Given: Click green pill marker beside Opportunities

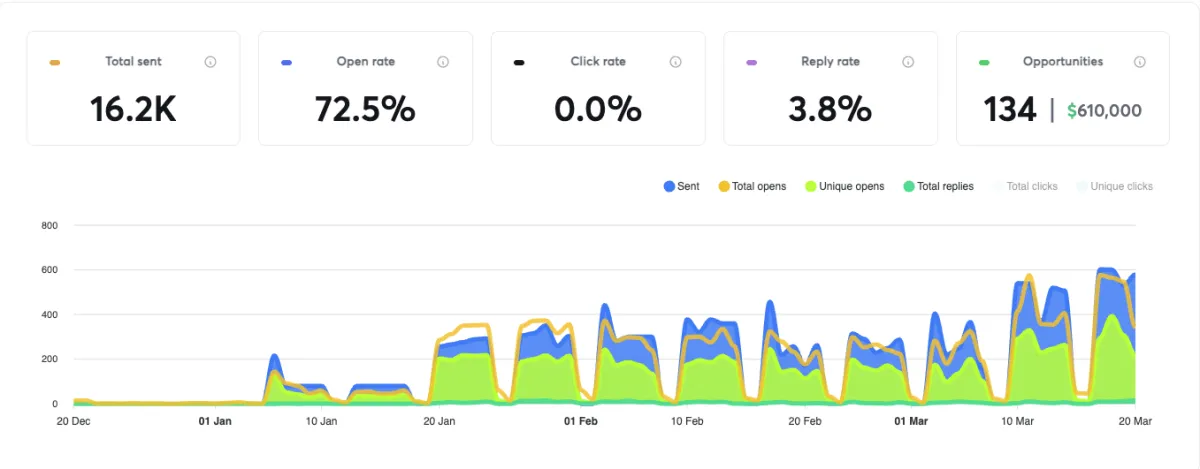Looking at the screenshot, I should coord(984,63).
